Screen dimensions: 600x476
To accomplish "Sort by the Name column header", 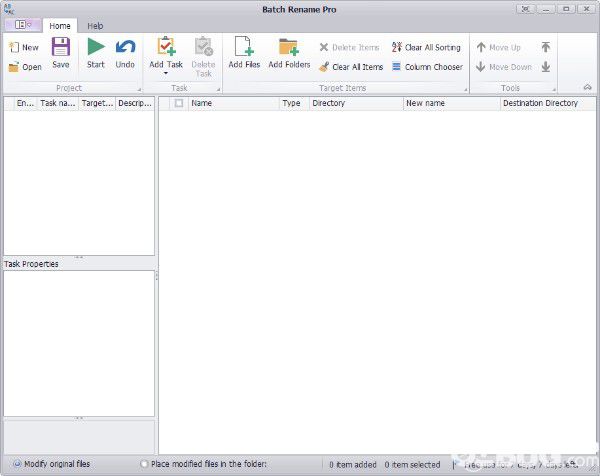I will [234, 103].
